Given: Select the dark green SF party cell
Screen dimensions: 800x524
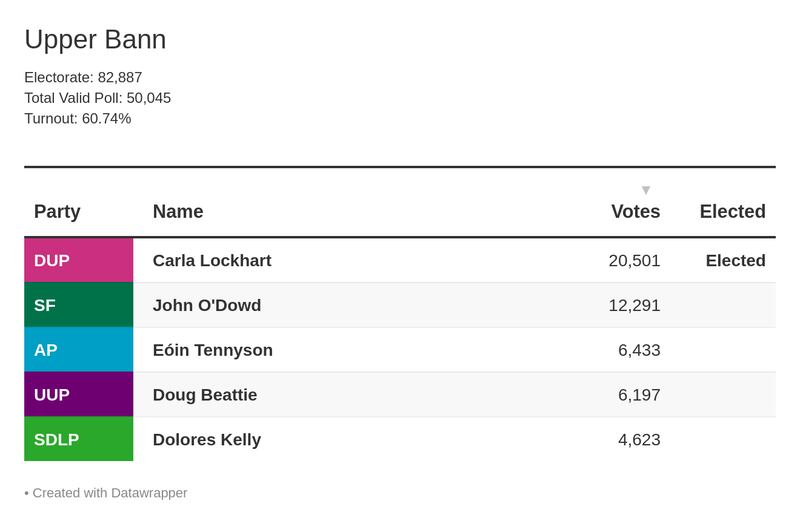Looking at the screenshot, I should pyautogui.click(x=78, y=306).
